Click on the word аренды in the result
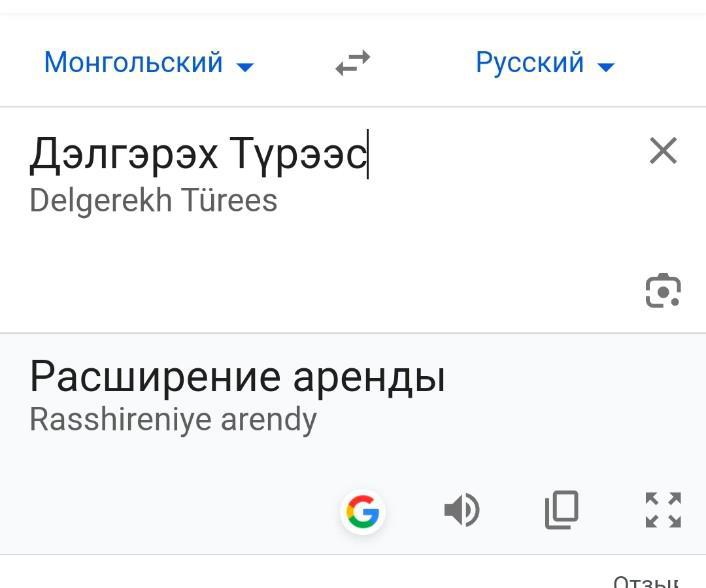This screenshot has width=706, height=588. coord(369,377)
